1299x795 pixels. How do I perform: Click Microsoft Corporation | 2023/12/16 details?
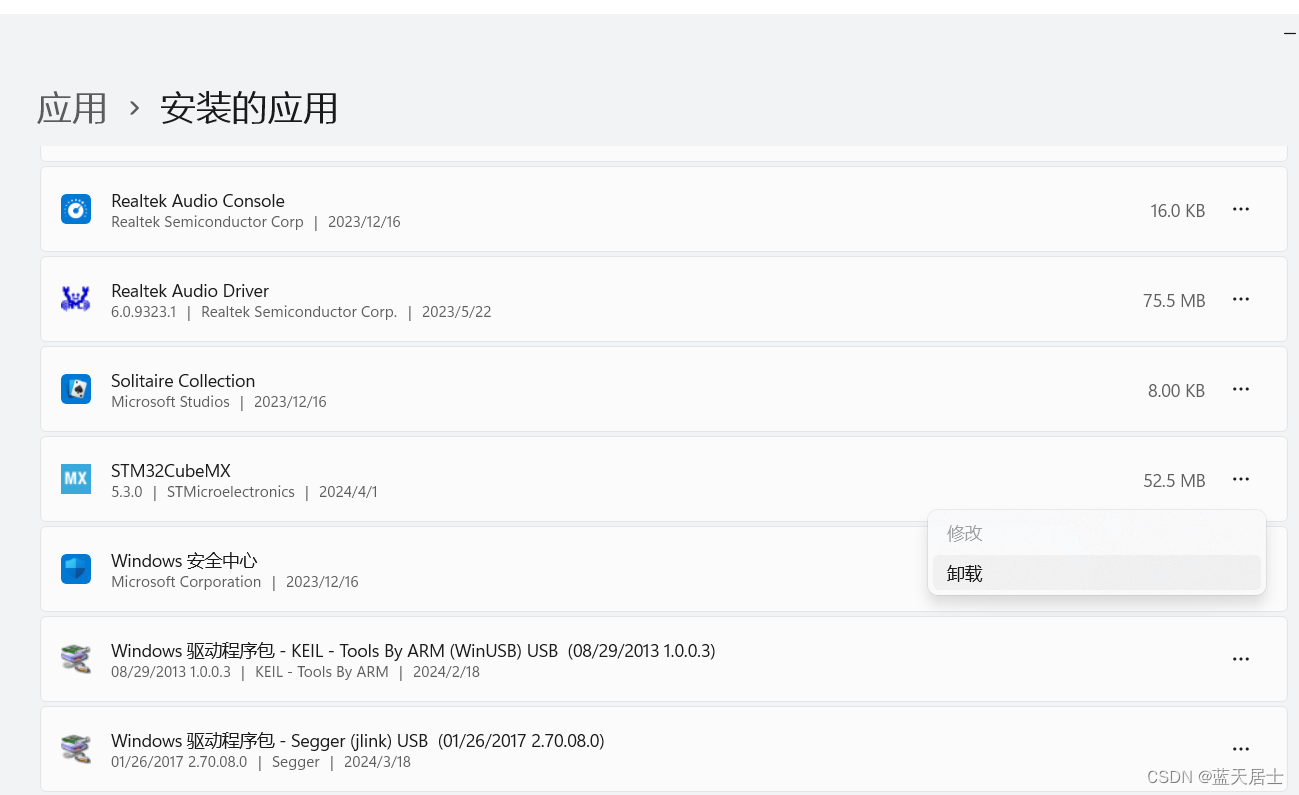(x=235, y=582)
